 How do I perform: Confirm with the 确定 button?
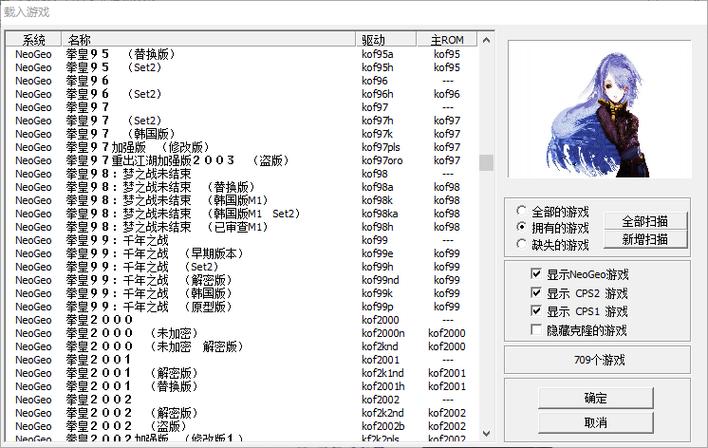(595, 398)
